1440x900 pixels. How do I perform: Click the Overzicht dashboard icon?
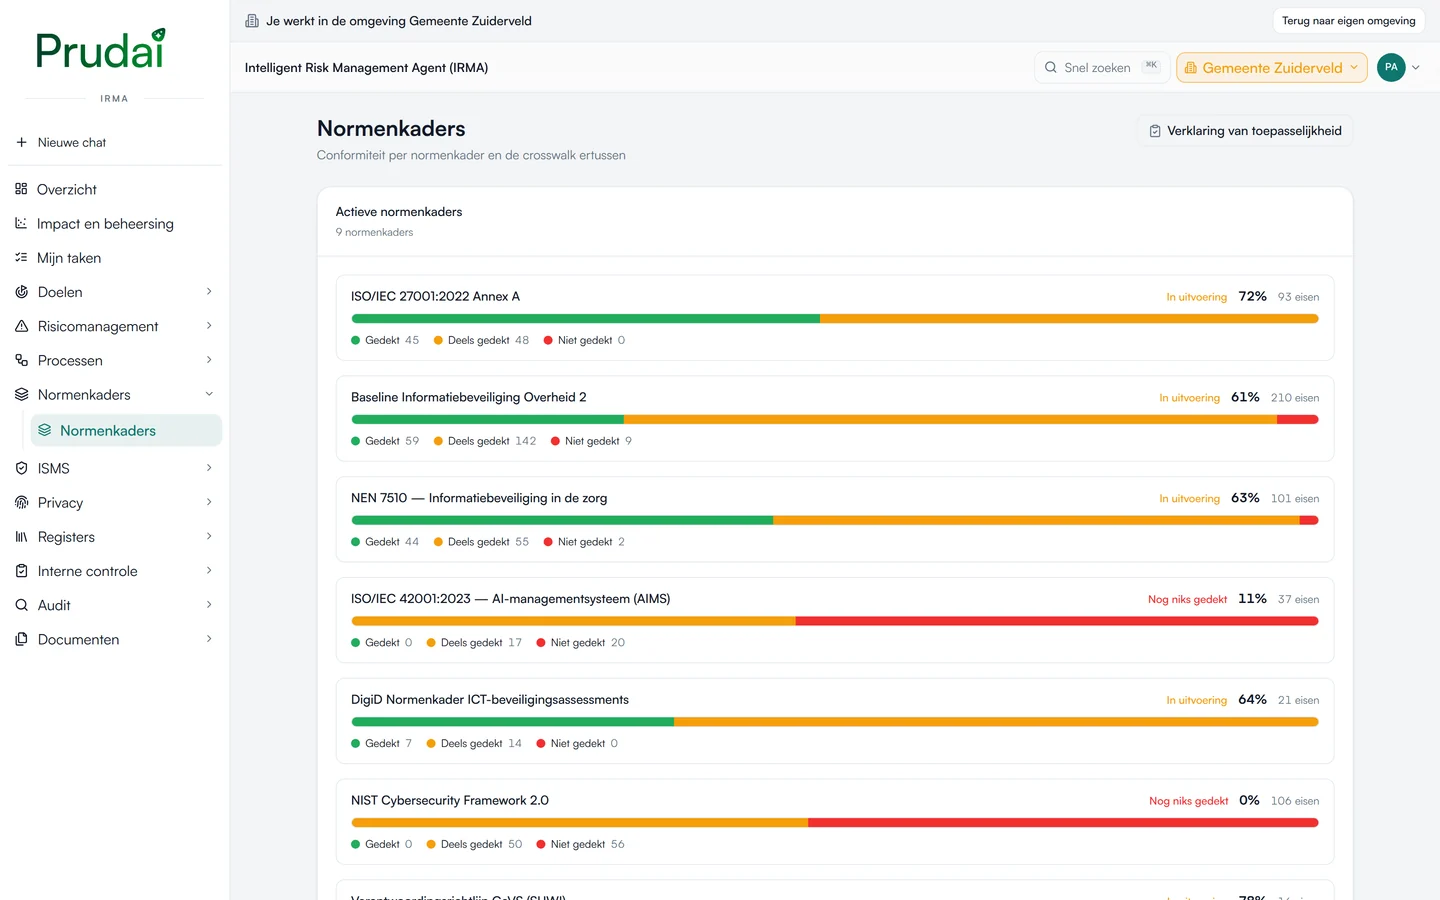[21, 189]
